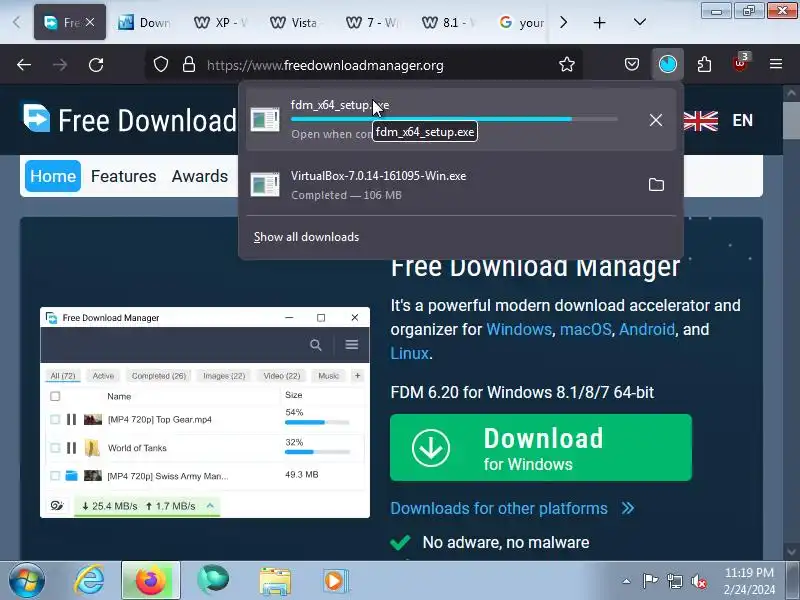
Task: Switch to the Windows 7 Wikipedia tab
Action: click(373, 22)
